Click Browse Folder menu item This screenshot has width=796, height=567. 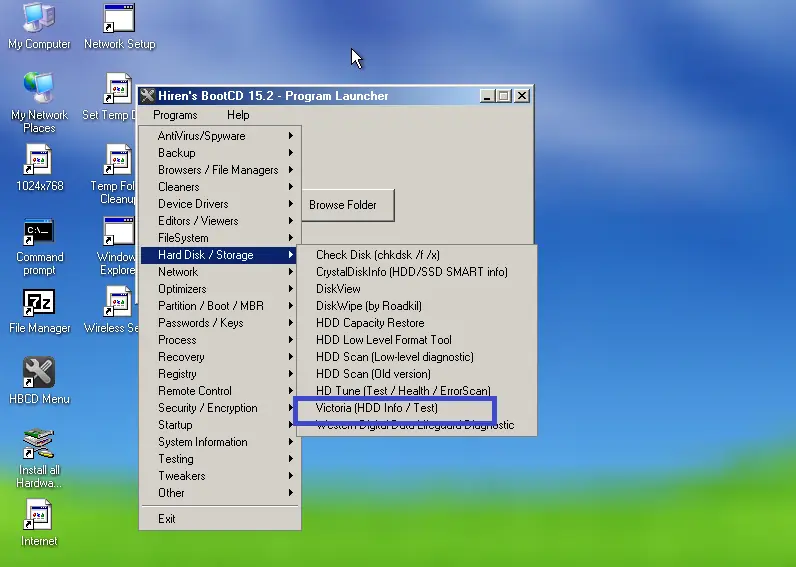348,205
